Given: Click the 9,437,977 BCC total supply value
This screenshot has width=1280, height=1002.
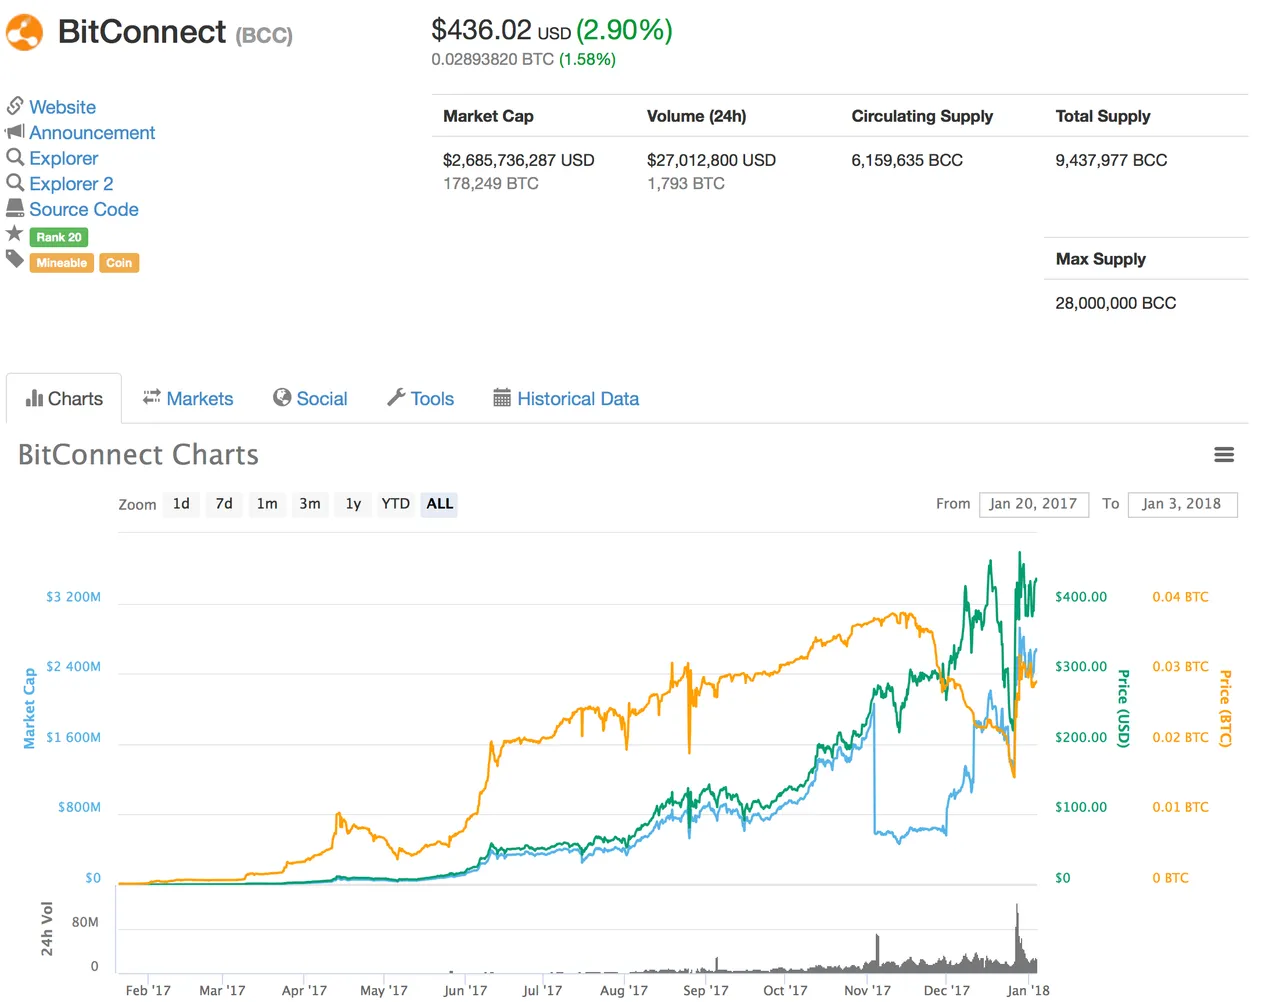Looking at the screenshot, I should coord(1111,160).
